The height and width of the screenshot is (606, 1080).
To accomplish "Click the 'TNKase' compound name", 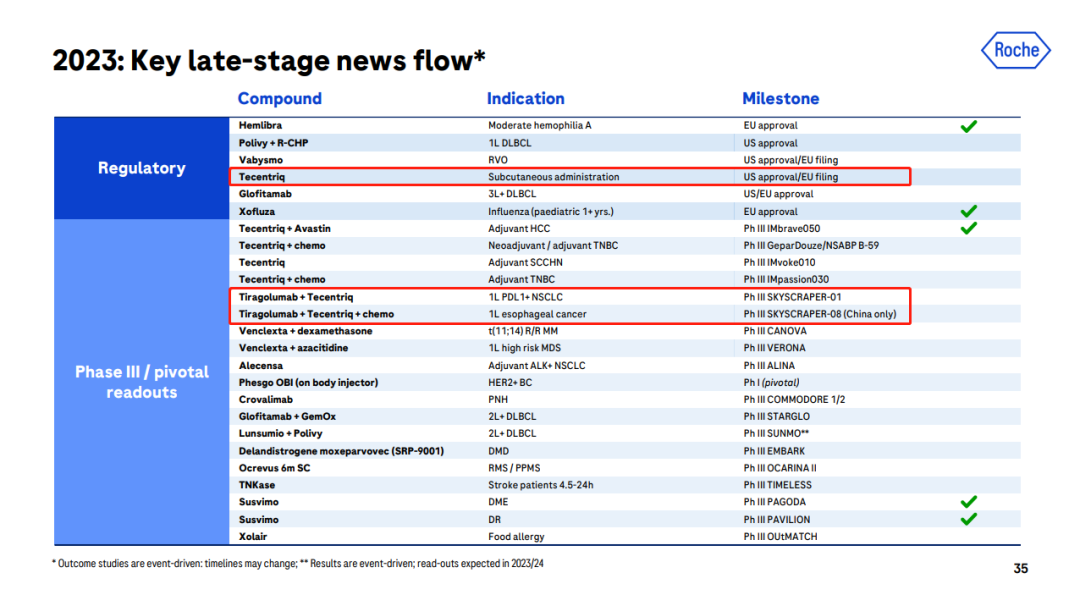I will point(256,485).
